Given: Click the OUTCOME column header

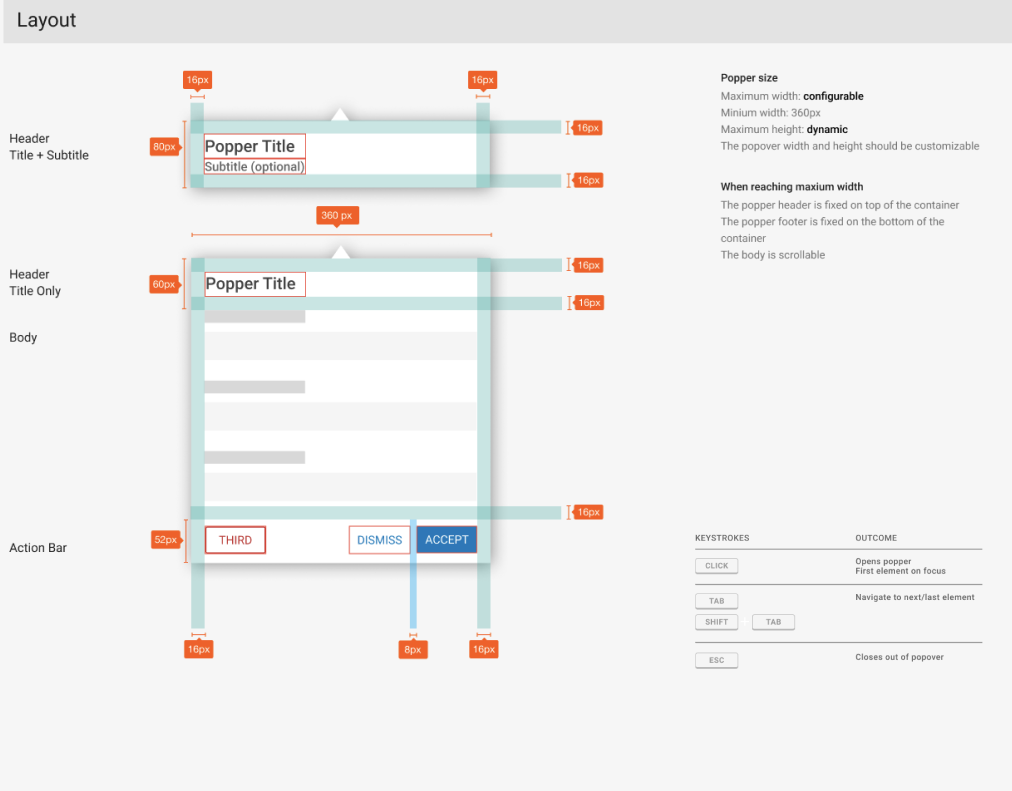Looking at the screenshot, I should [x=876, y=538].
